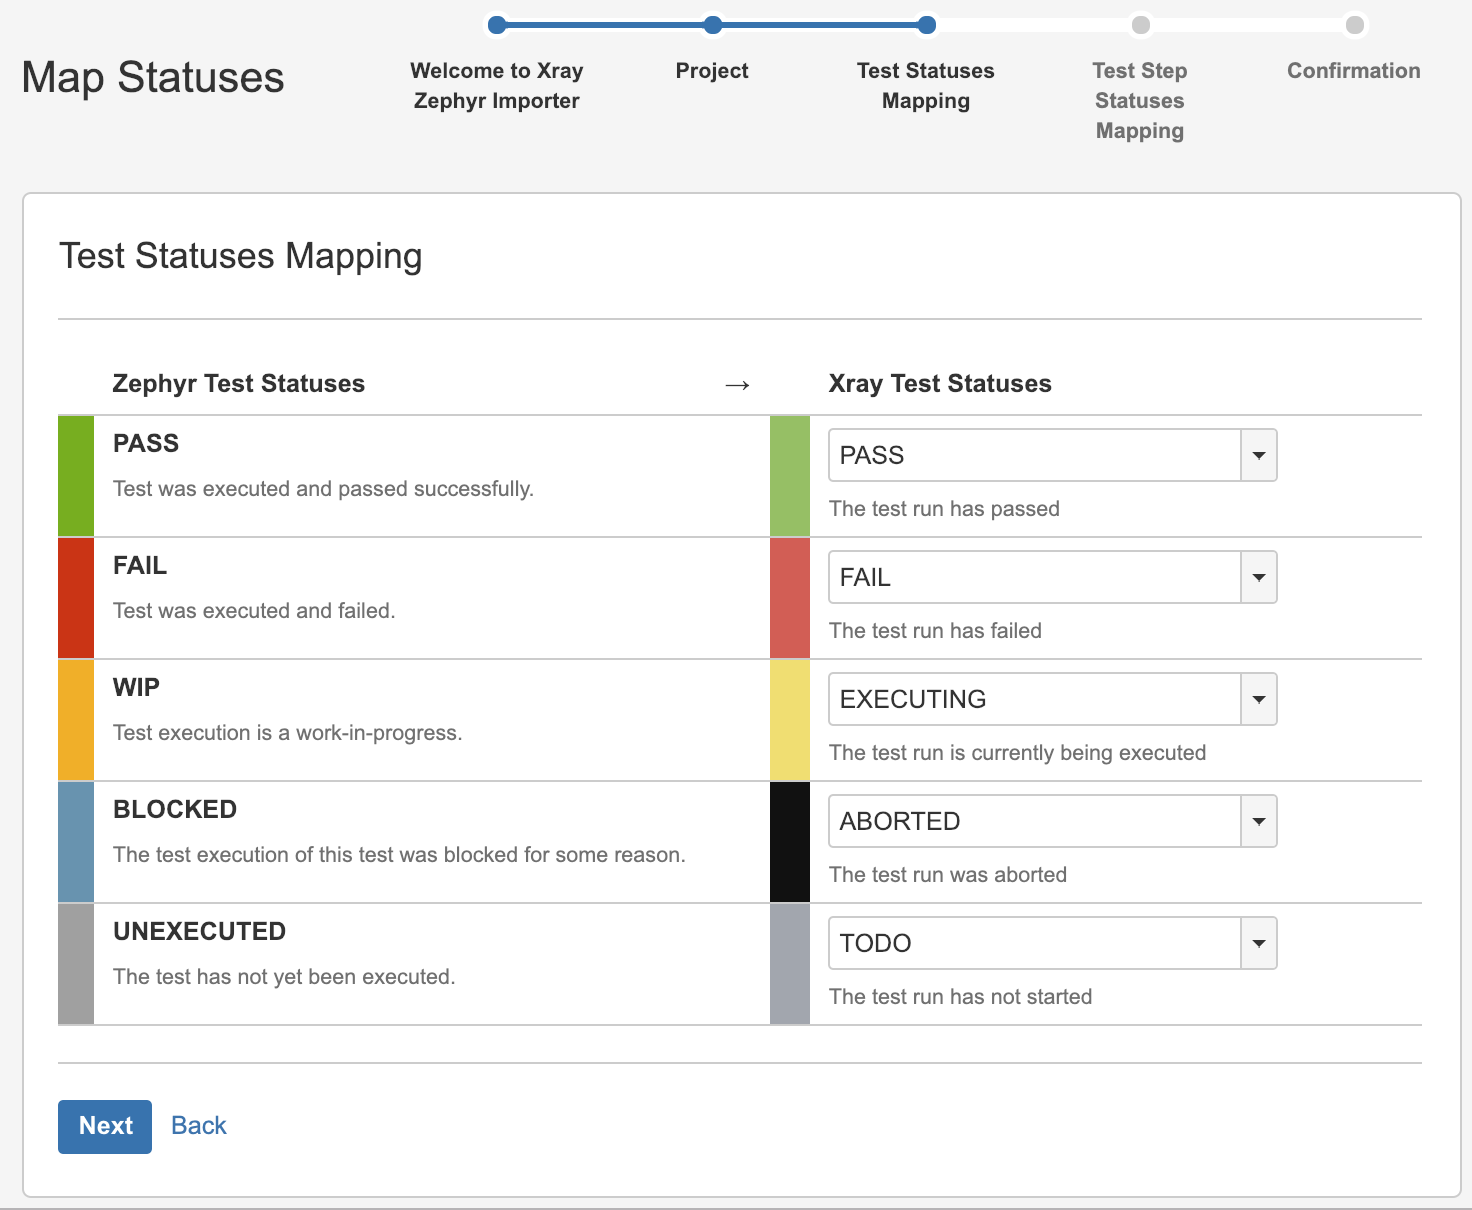Click the gray Zephyr UNEXECUTED color bar
The height and width of the screenshot is (1210, 1472).
[76, 964]
